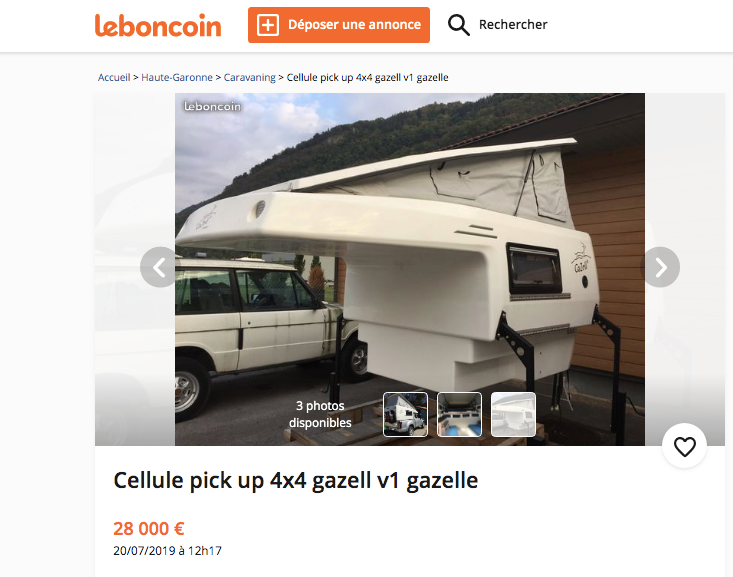Image resolution: width=733 pixels, height=577 pixels.
Task: Click the leboncoin watermark on the photo
Action: pos(212,107)
